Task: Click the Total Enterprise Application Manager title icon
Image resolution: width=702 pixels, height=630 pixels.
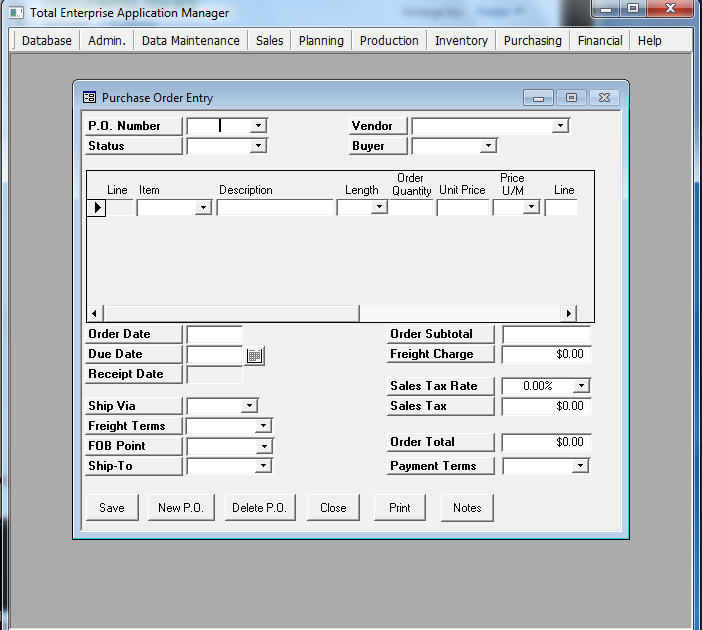Action: pyautogui.click(x=16, y=13)
